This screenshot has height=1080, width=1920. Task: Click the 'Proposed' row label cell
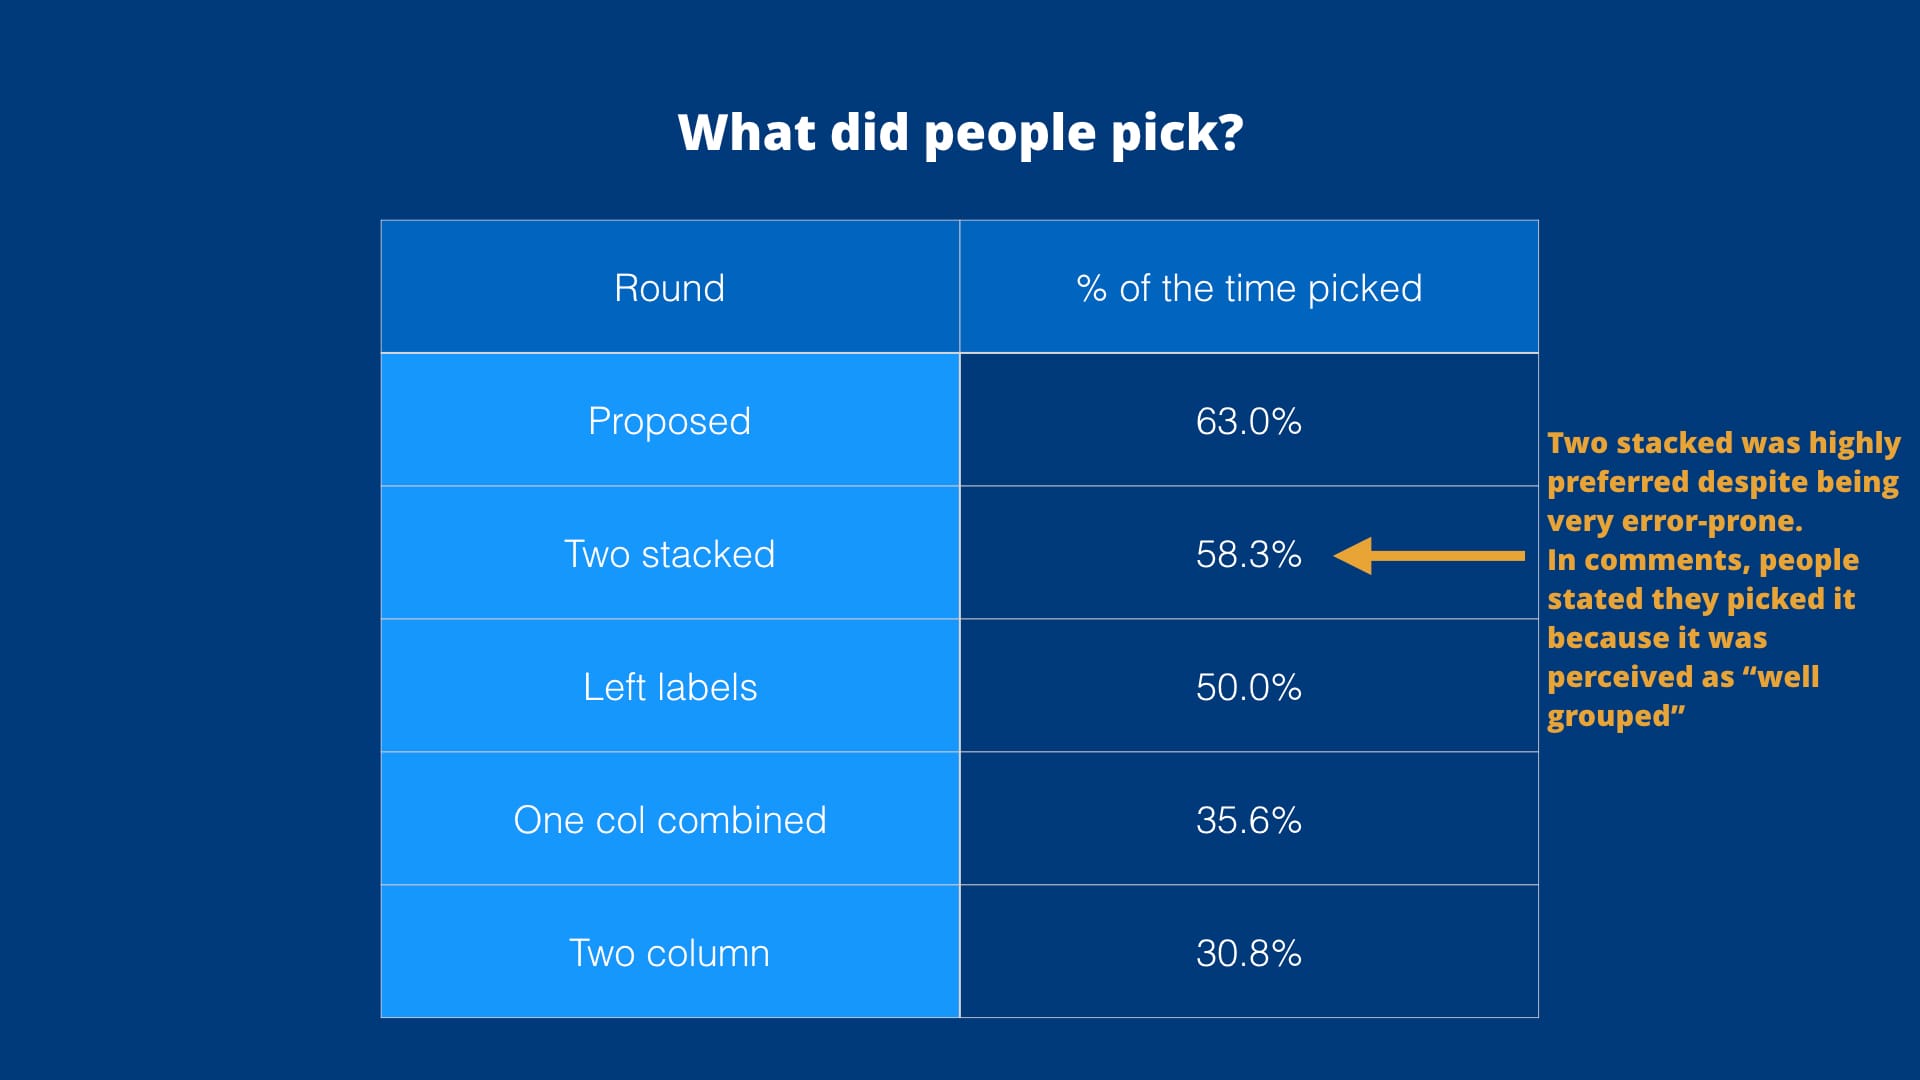pos(669,421)
